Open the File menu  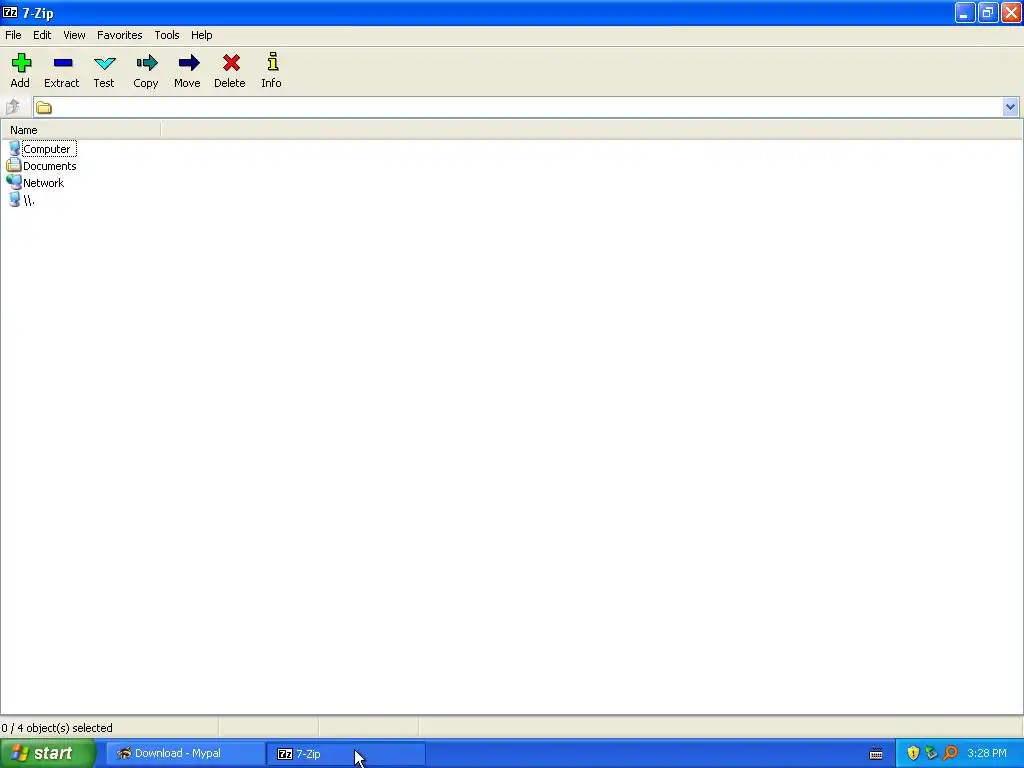[x=13, y=35]
